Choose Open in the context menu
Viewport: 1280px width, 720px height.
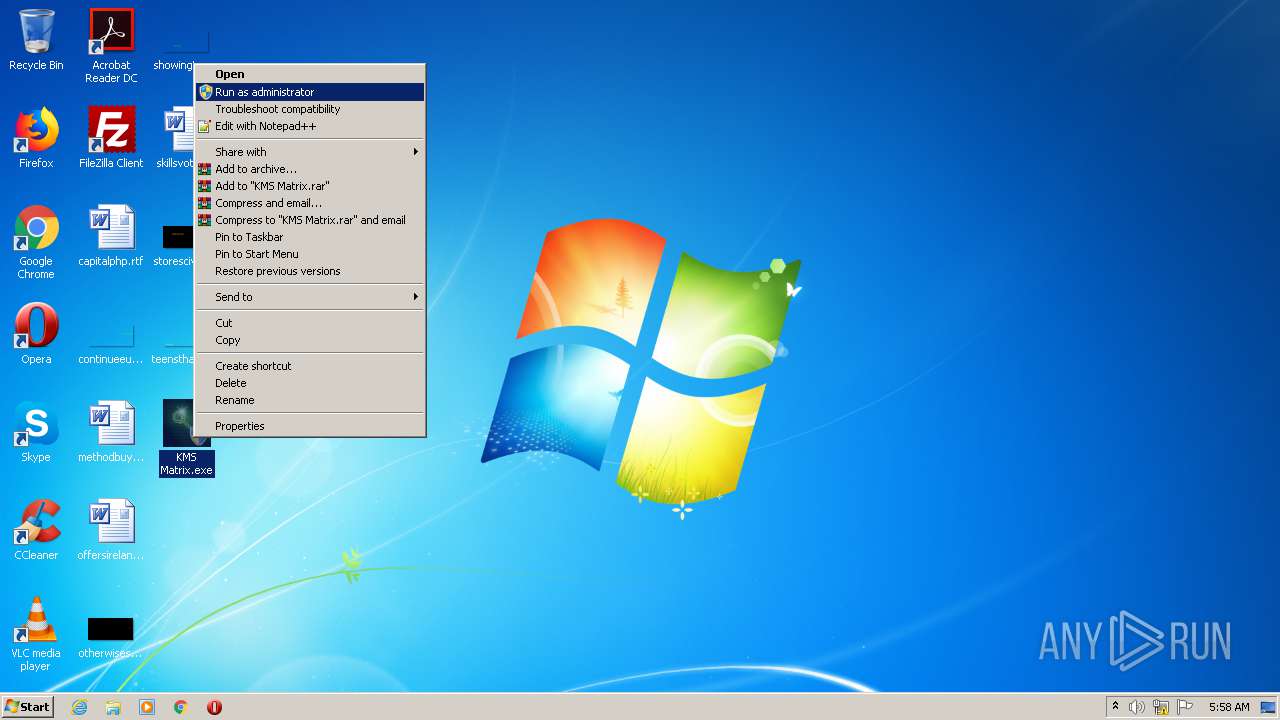(310, 74)
